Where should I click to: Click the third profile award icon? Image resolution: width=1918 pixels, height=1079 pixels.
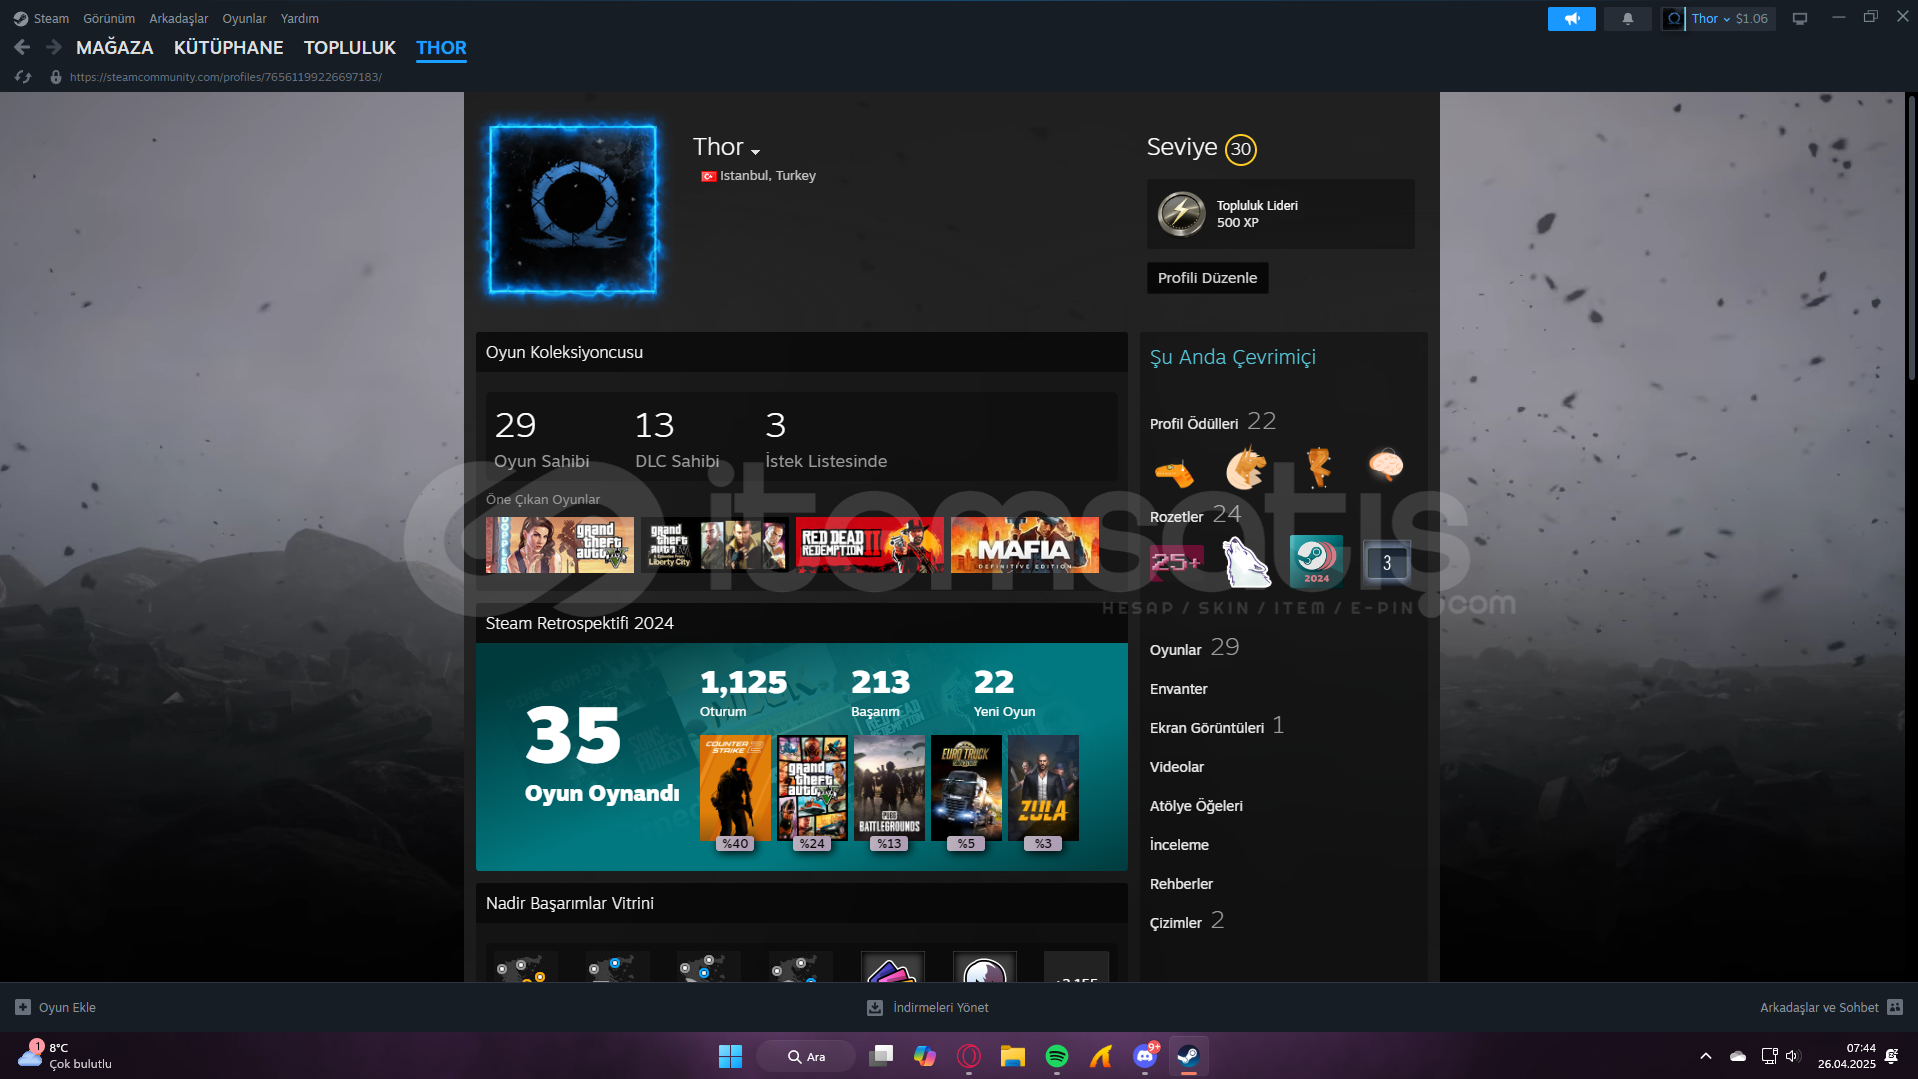(x=1318, y=467)
